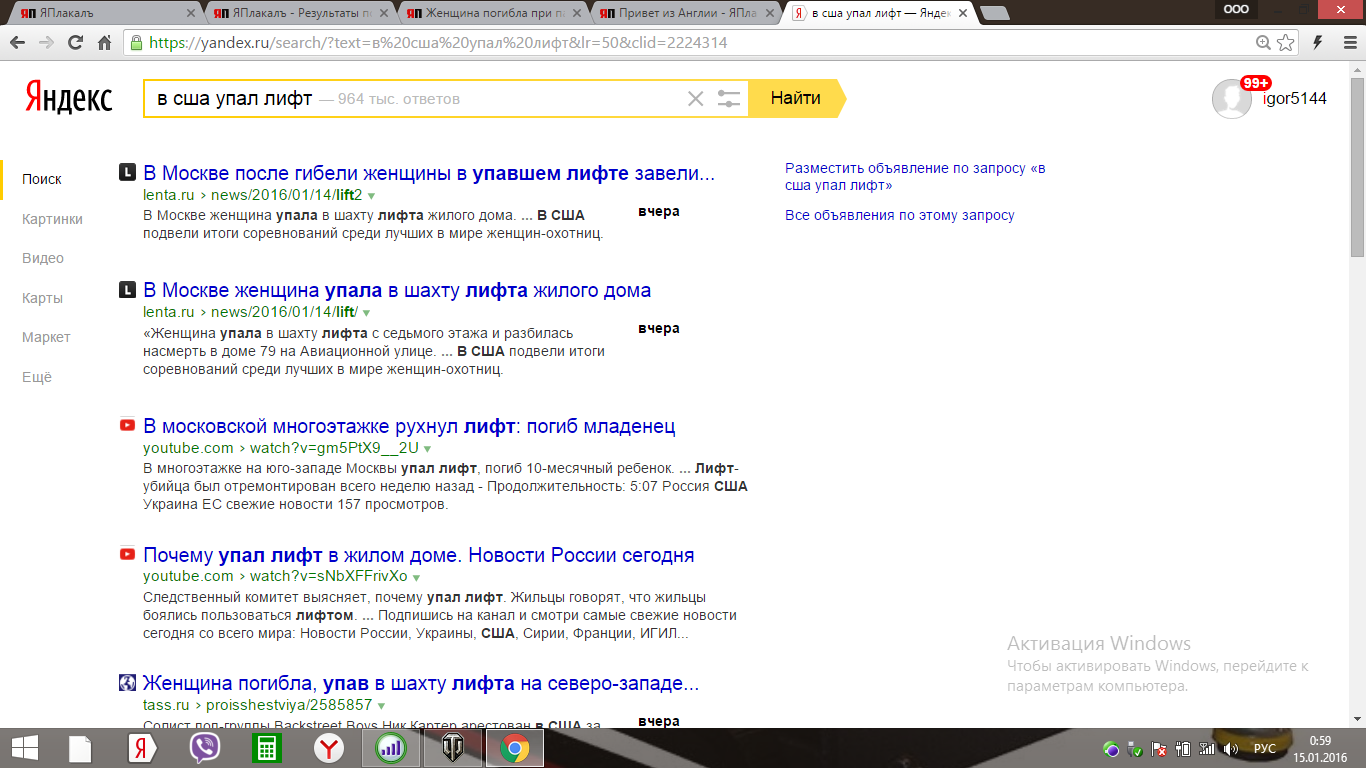This screenshot has width=1366, height=768.
Task: Open the 99+ notifications badge
Action: point(1255,83)
